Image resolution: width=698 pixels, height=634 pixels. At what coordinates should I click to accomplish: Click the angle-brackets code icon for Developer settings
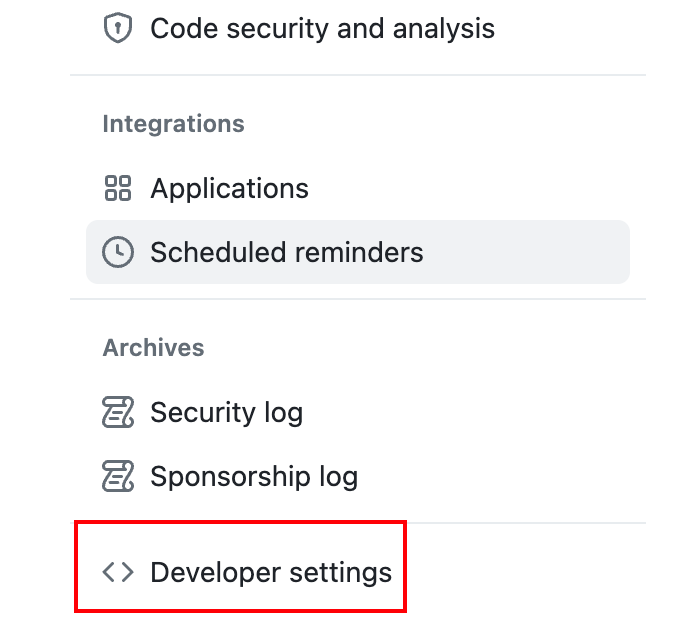[x=118, y=572]
